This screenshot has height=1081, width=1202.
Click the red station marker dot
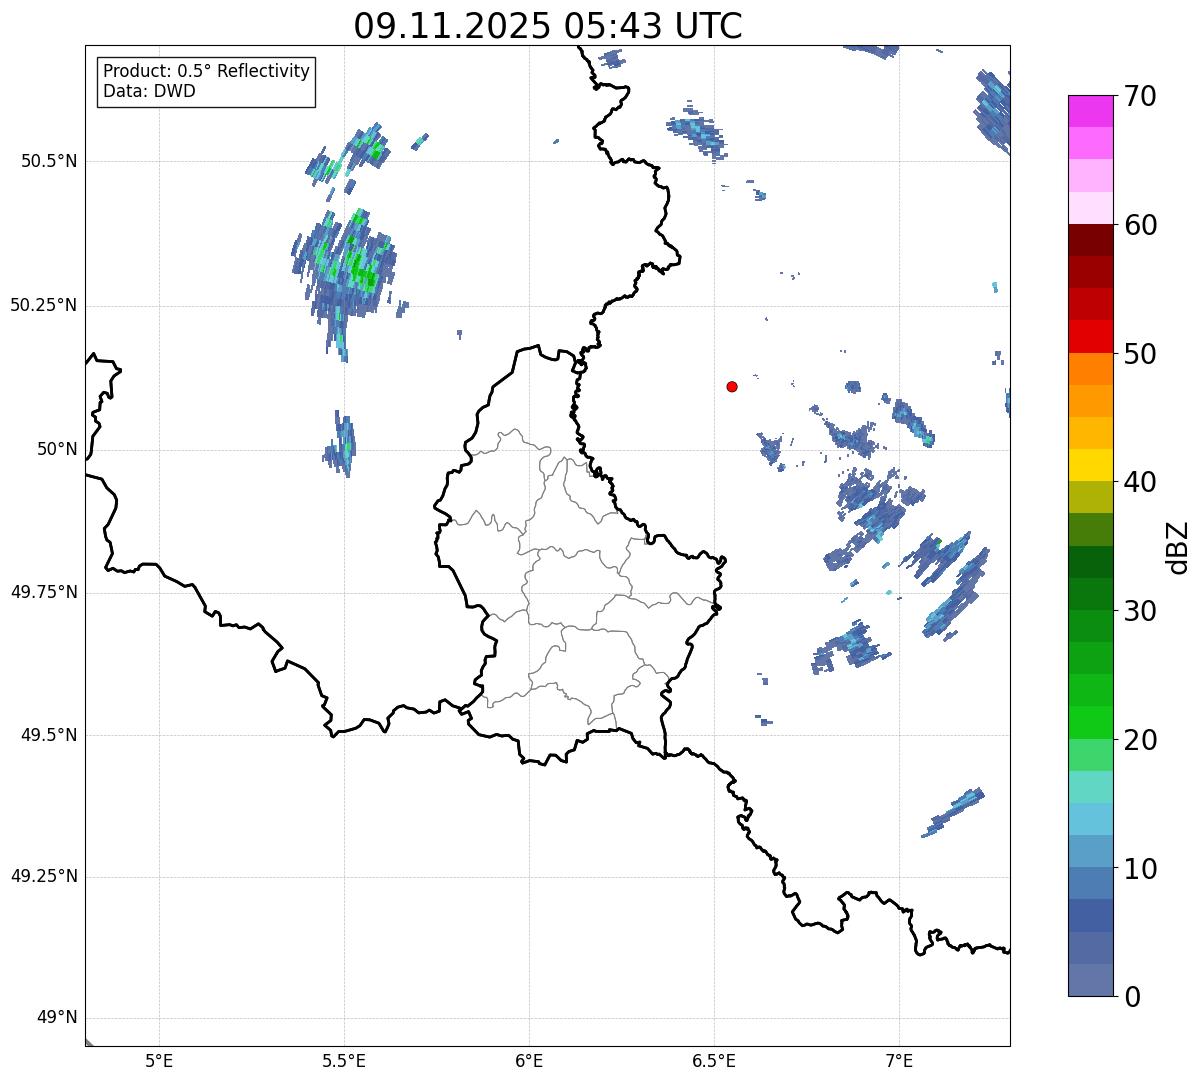pyautogui.click(x=732, y=386)
